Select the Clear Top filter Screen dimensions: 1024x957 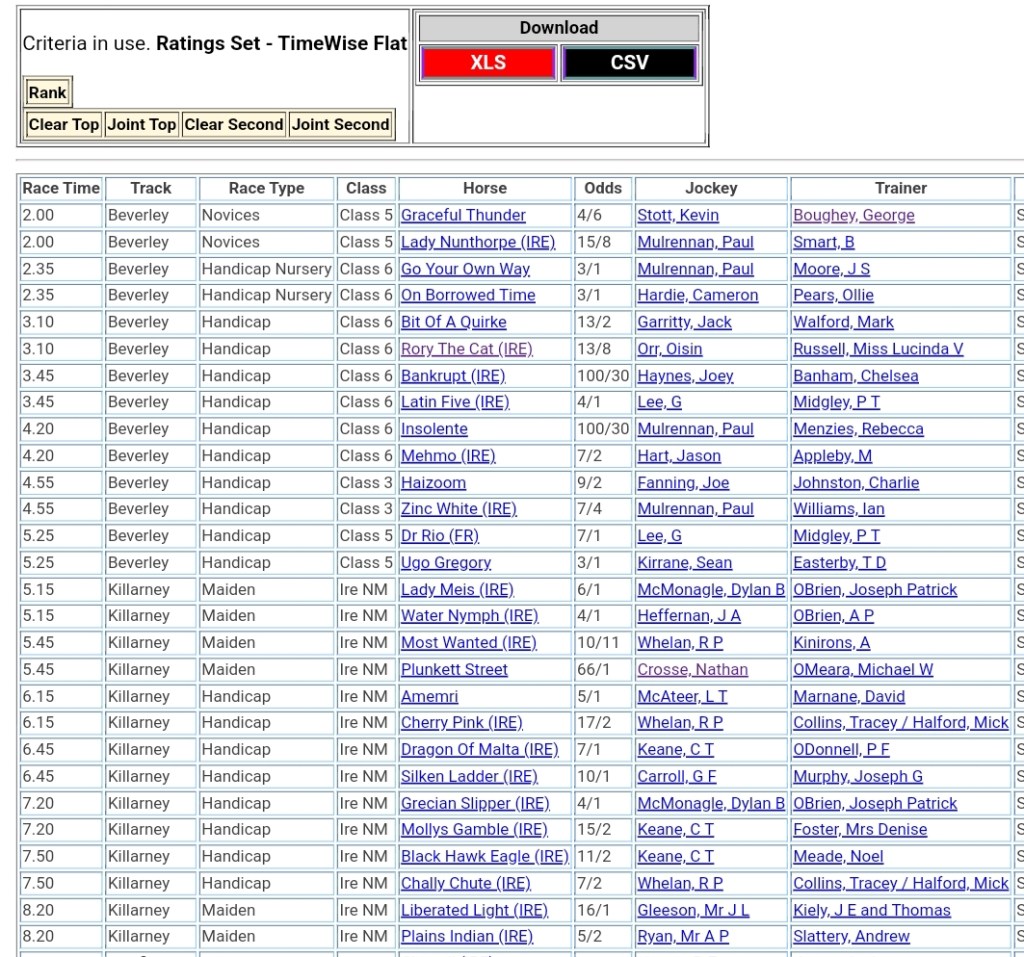click(64, 125)
